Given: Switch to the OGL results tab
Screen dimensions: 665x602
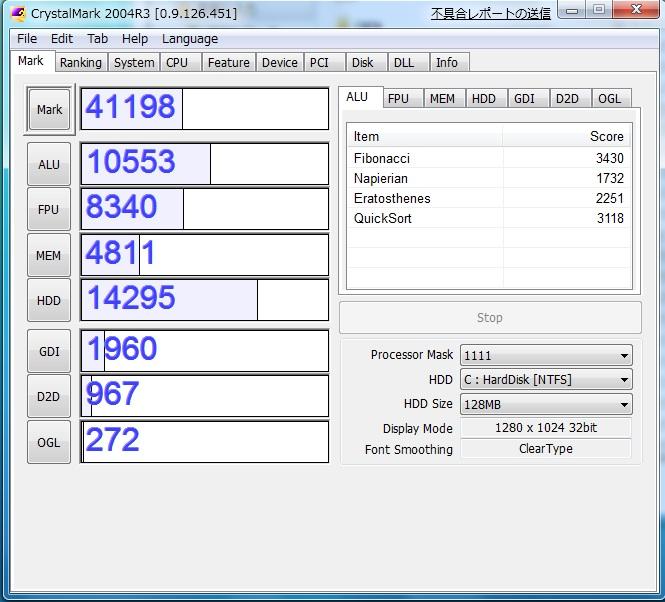Looking at the screenshot, I should coord(610,98).
